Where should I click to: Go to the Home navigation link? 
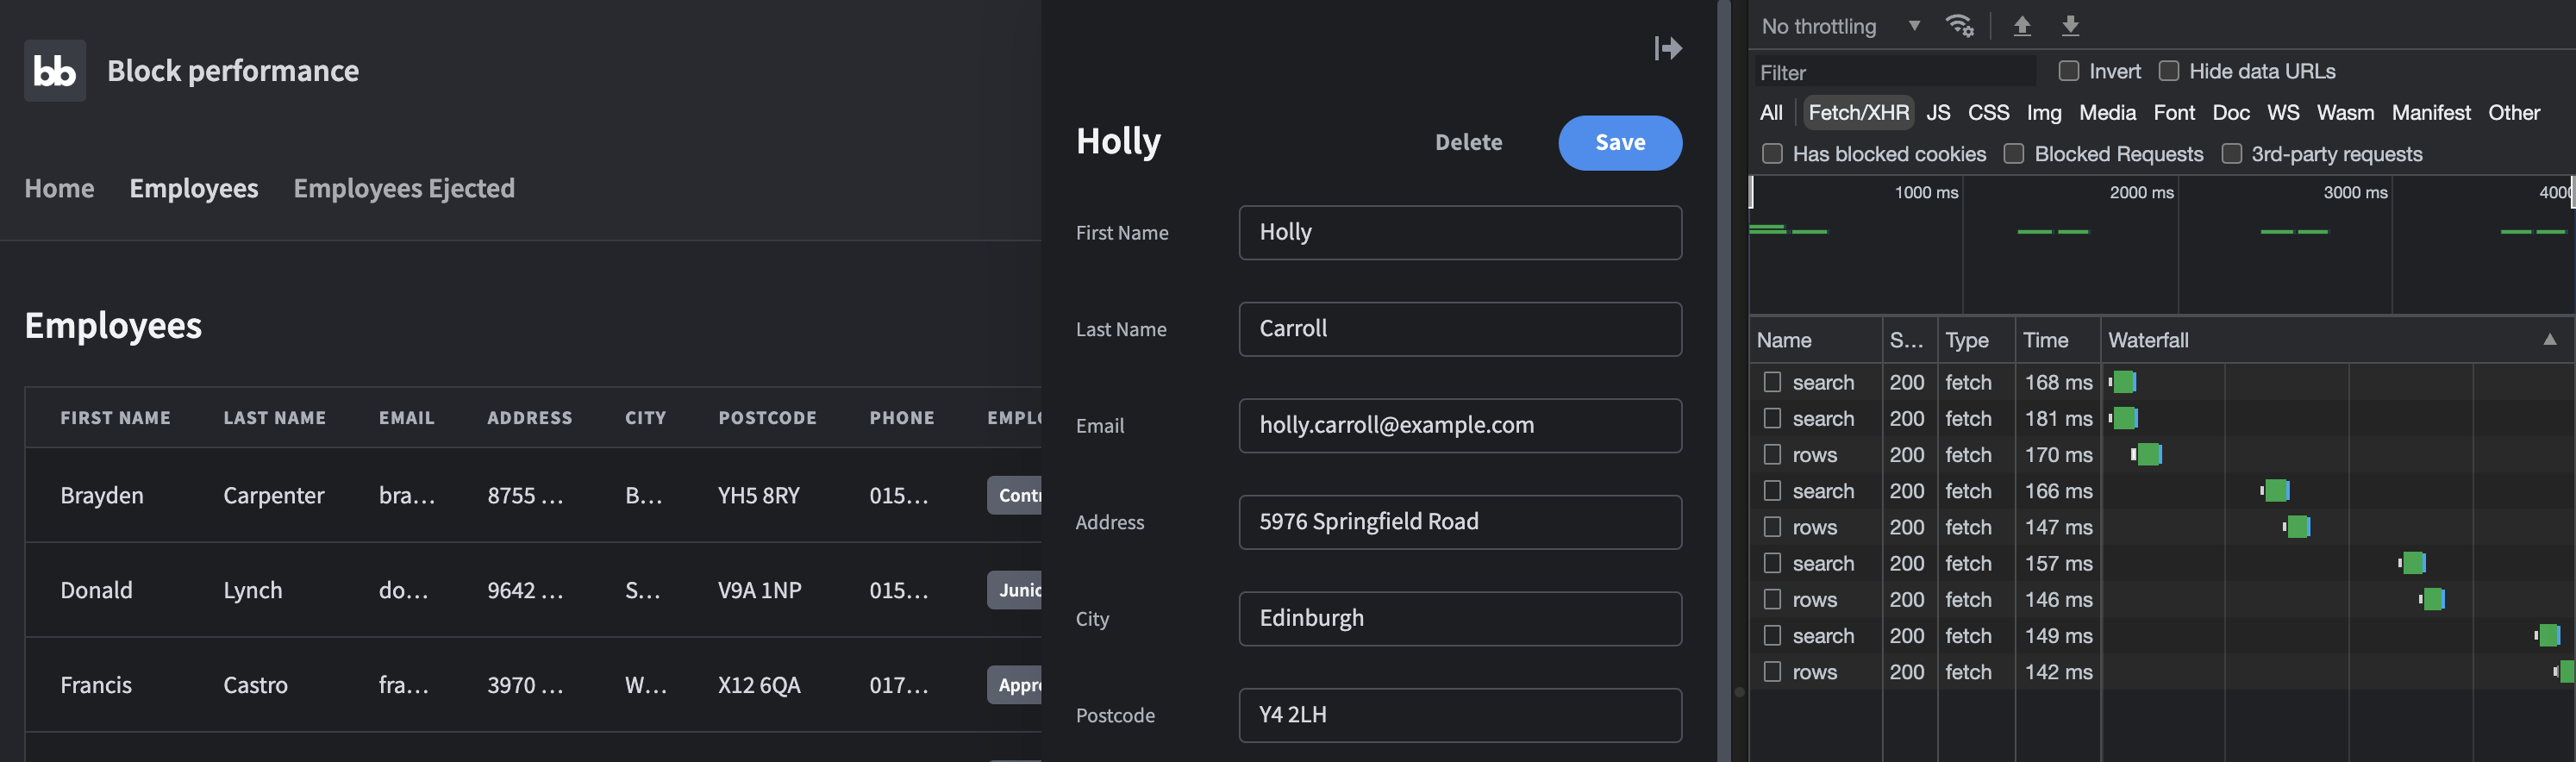(x=59, y=188)
